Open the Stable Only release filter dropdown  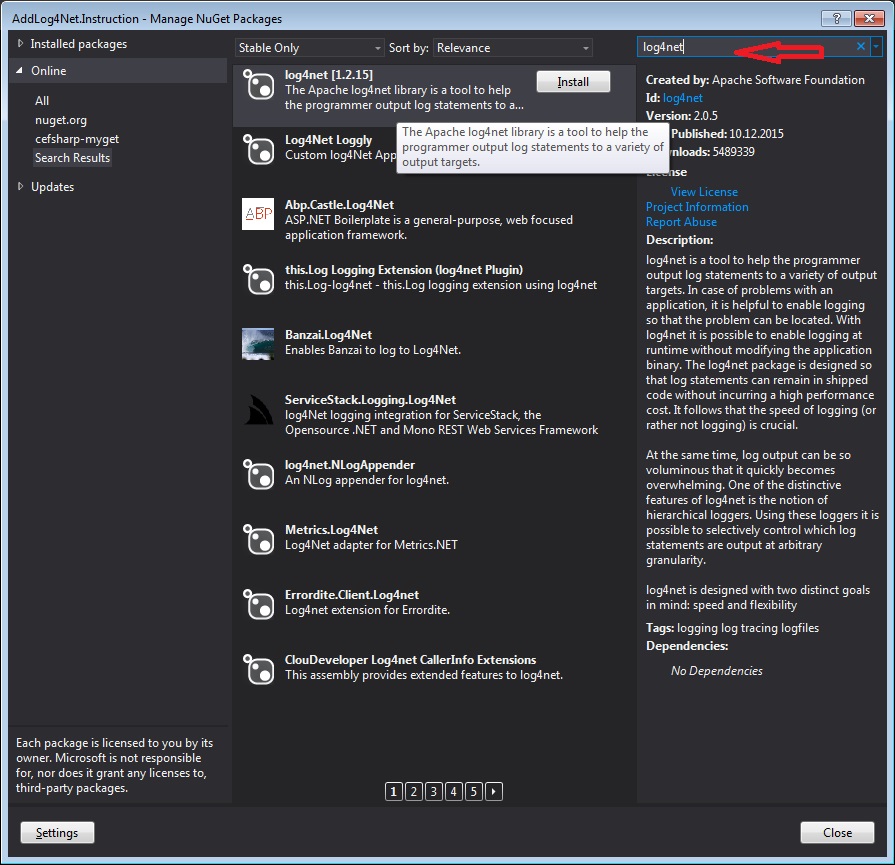(309, 48)
